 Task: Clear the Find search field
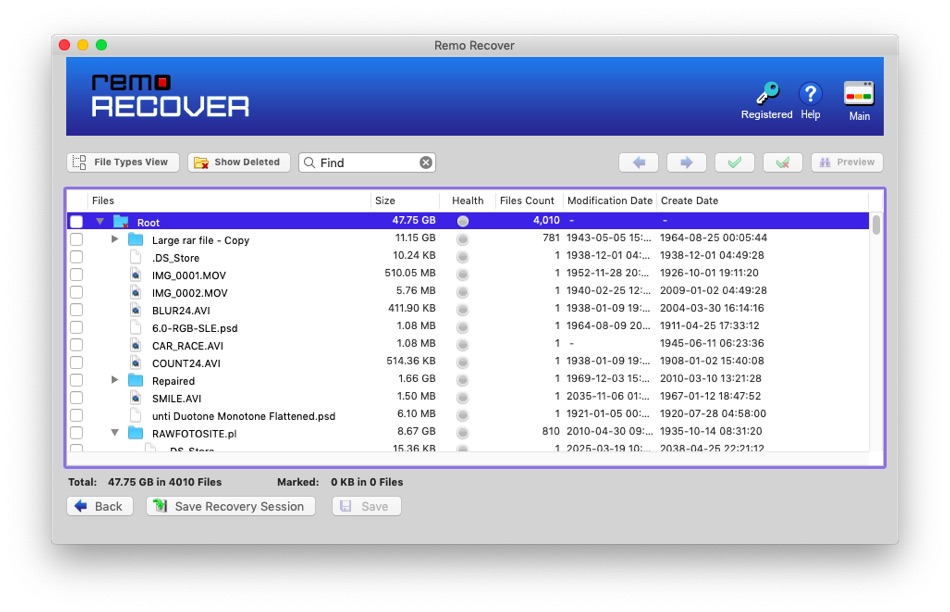pyautogui.click(x=426, y=162)
